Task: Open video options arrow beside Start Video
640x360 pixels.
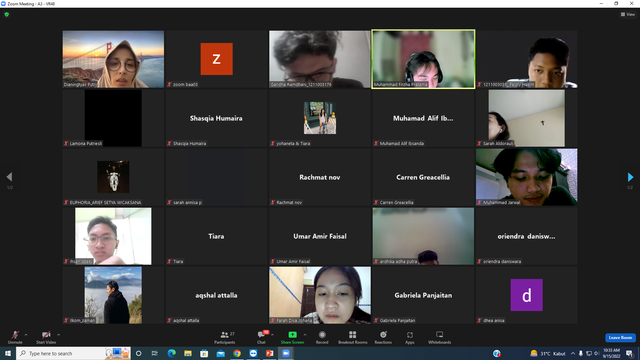Action: pyautogui.click(x=58, y=335)
